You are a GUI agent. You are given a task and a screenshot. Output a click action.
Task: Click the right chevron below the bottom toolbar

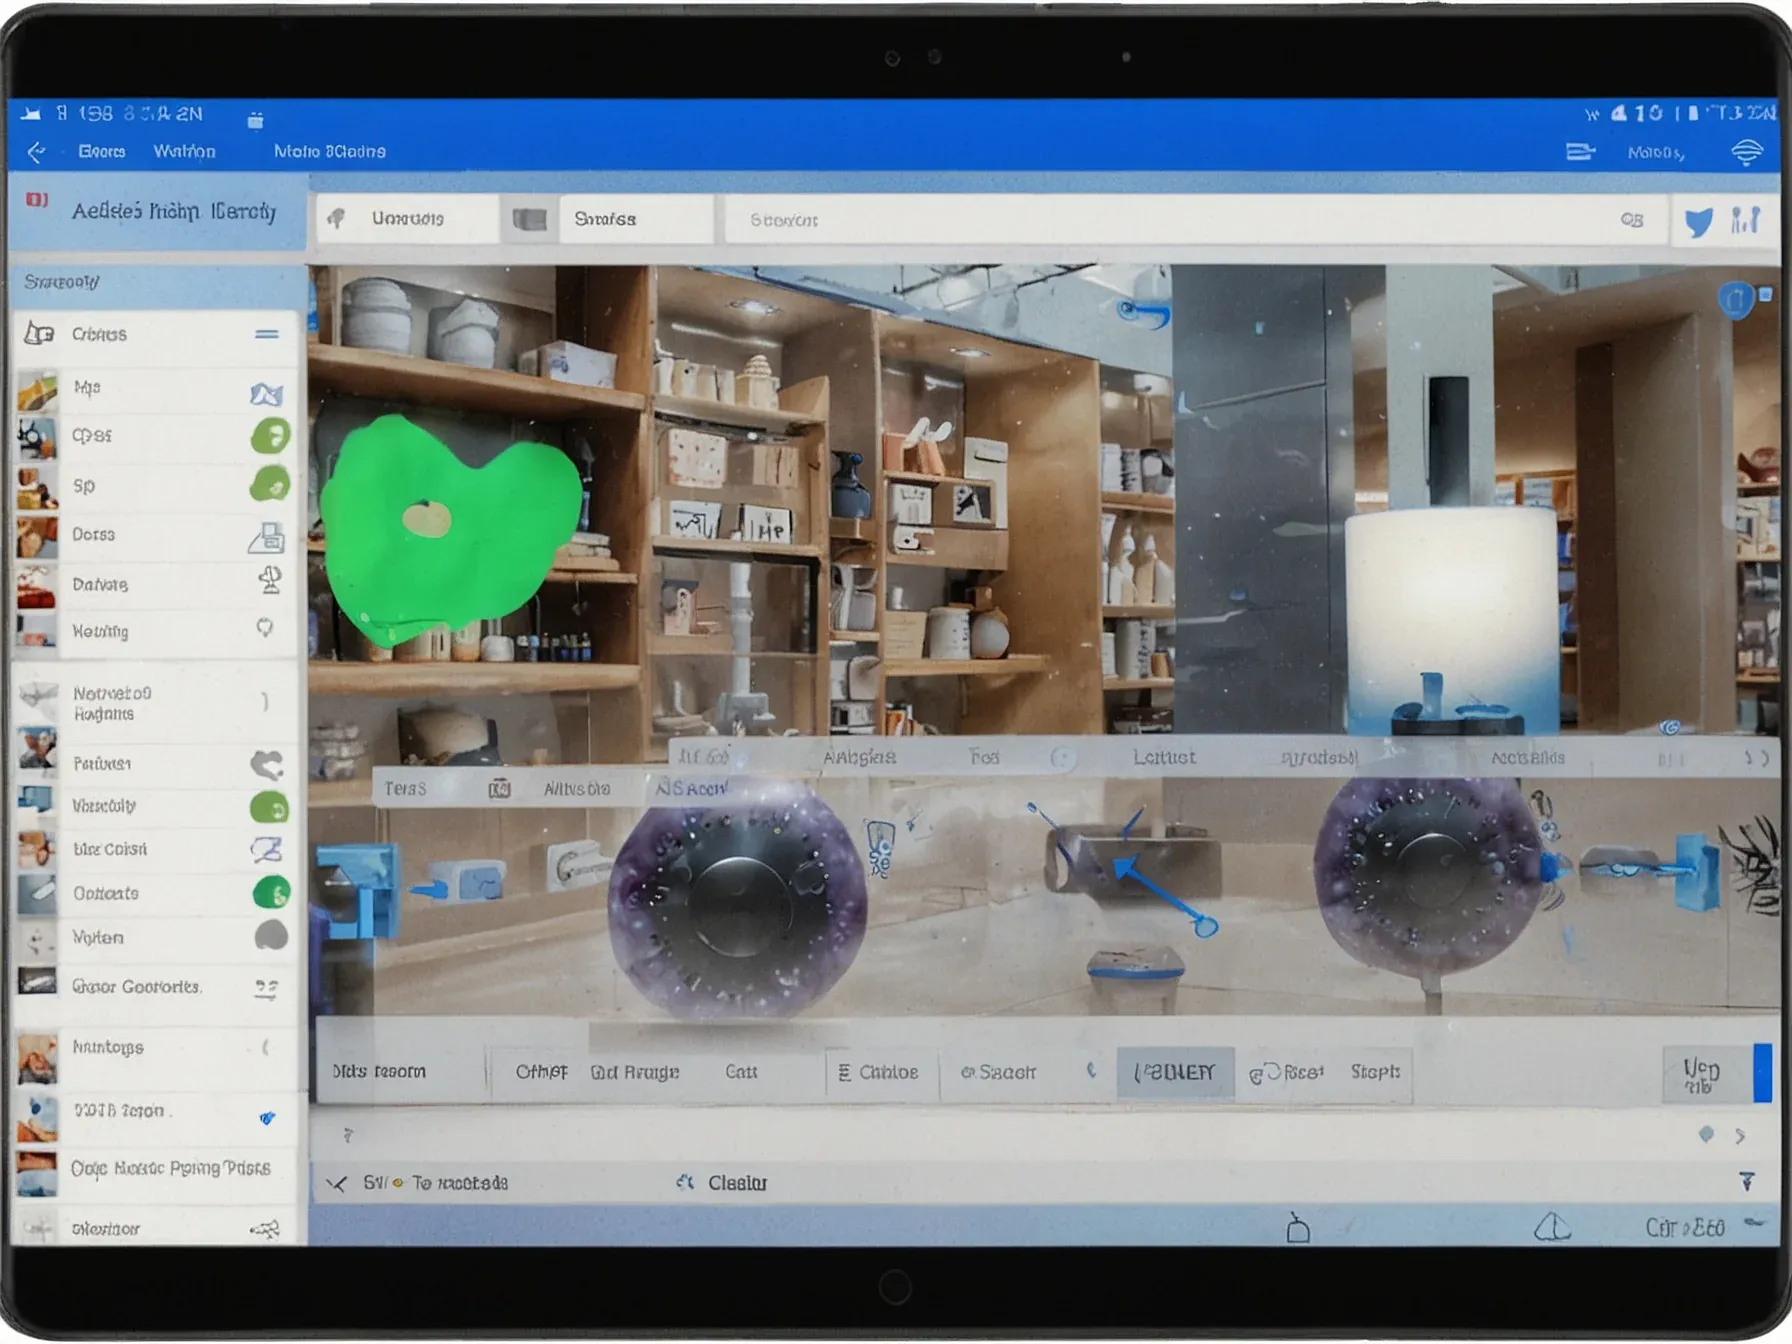click(1741, 1136)
